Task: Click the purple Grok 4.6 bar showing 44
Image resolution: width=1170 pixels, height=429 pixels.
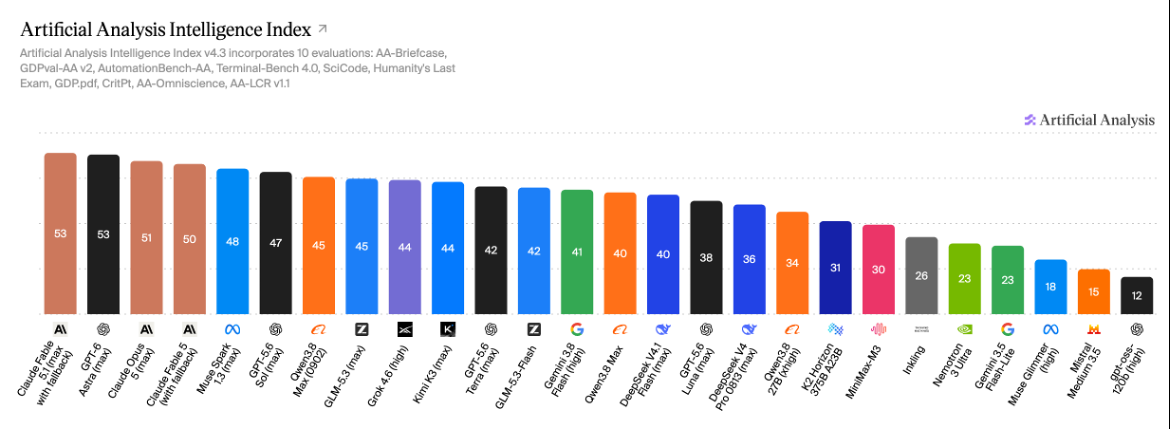Action: pos(404,247)
